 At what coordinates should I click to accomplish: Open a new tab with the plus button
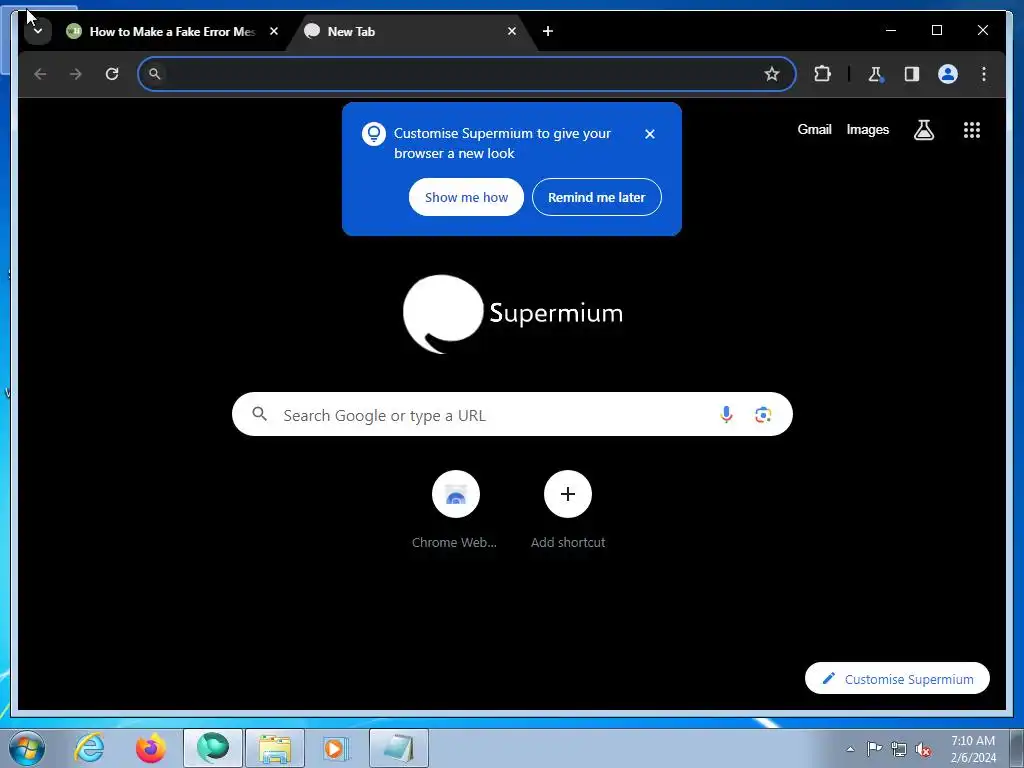click(548, 31)
